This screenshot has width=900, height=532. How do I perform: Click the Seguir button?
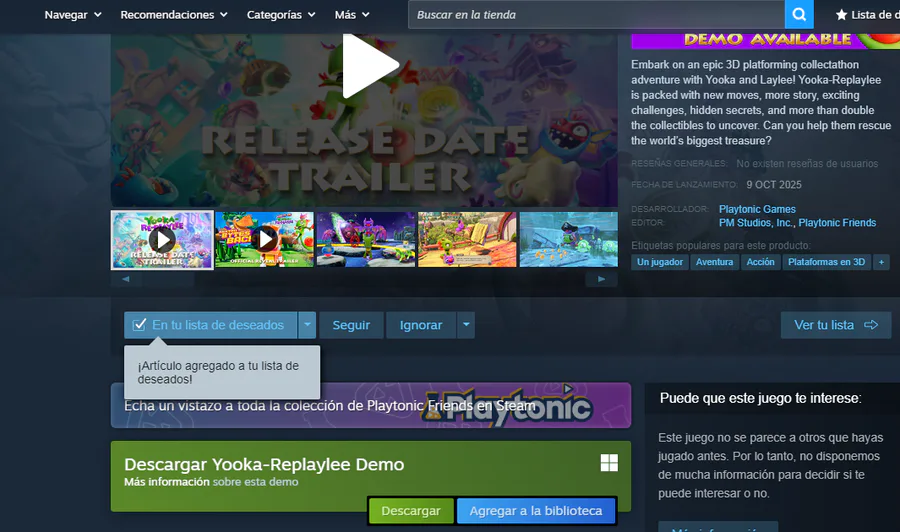pos(351,325)
